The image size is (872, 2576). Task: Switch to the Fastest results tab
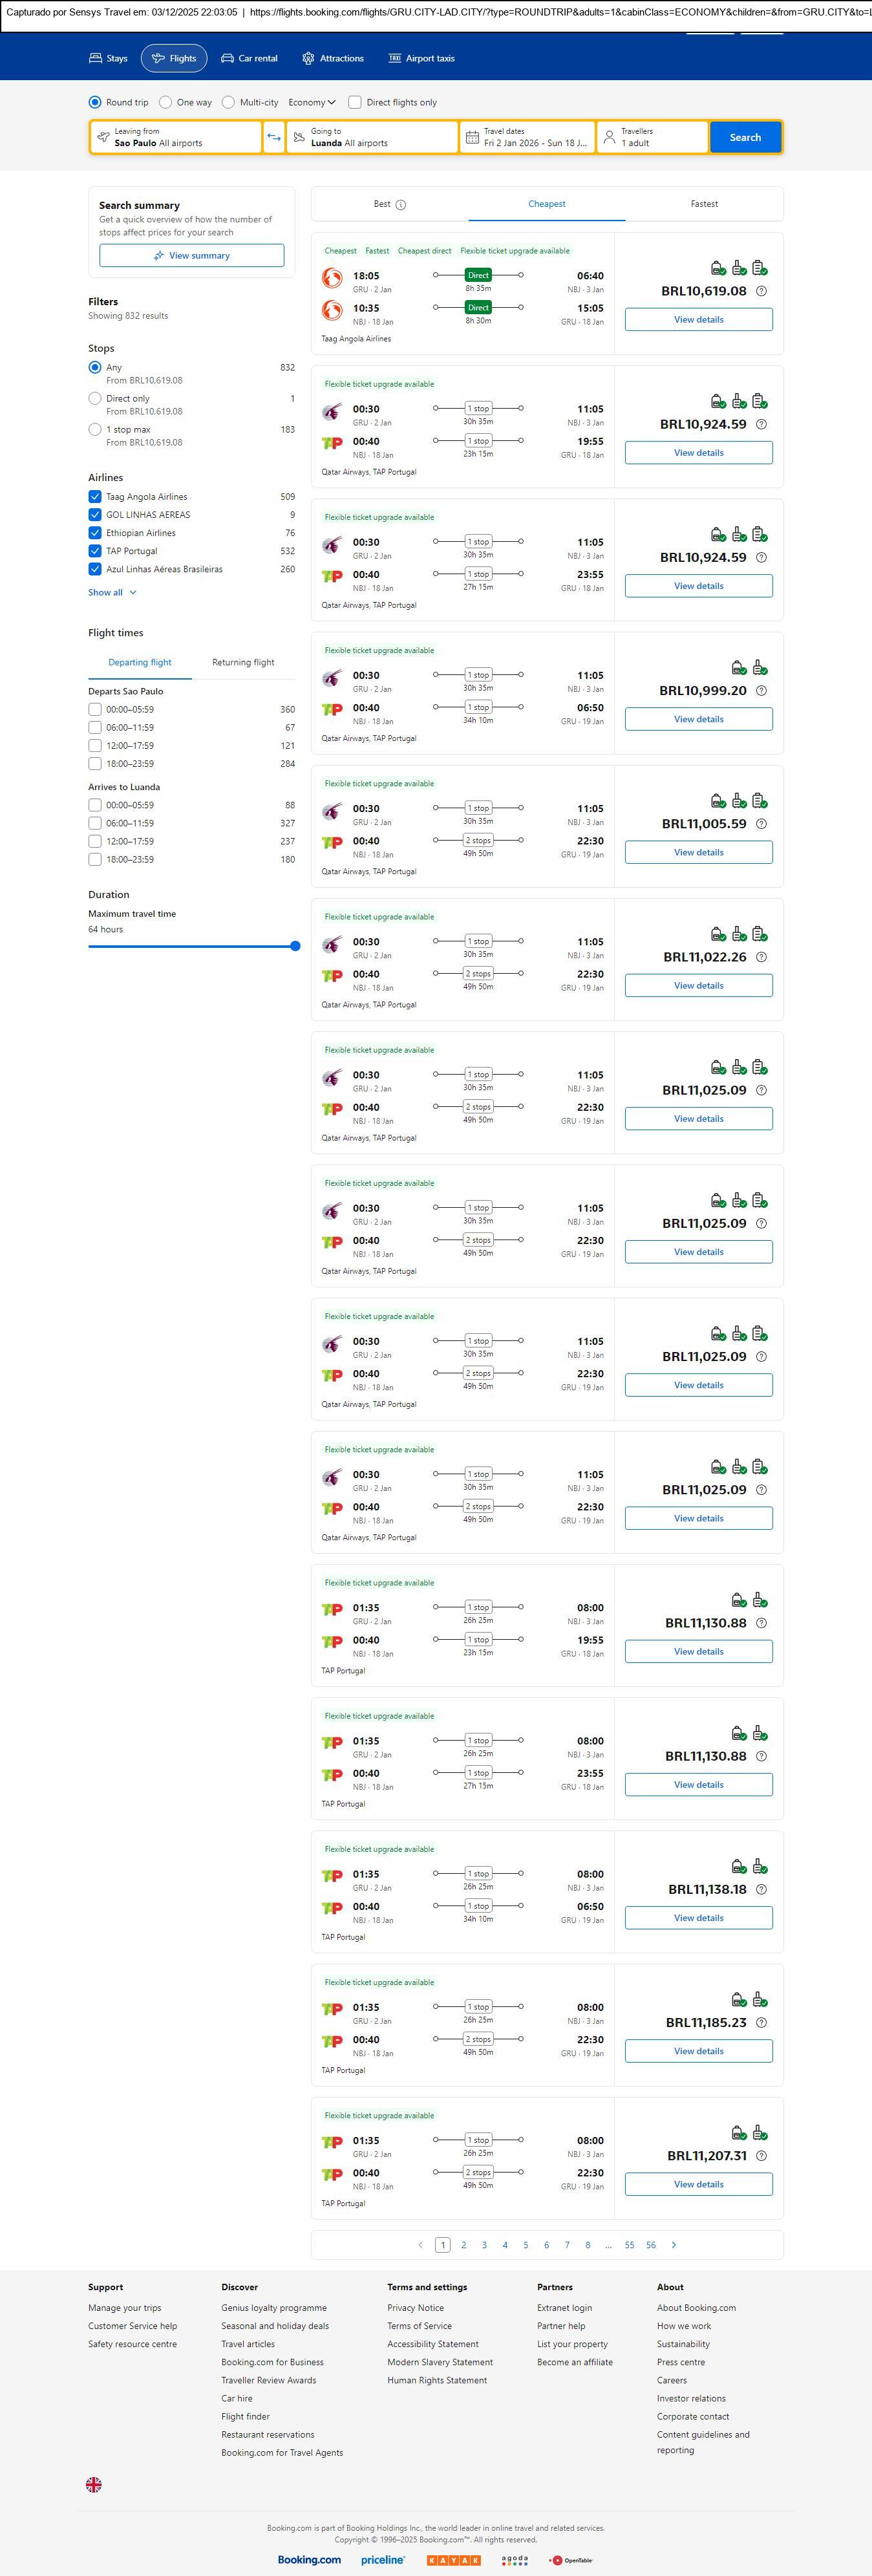pyautogui.click(x=704, y=204)
